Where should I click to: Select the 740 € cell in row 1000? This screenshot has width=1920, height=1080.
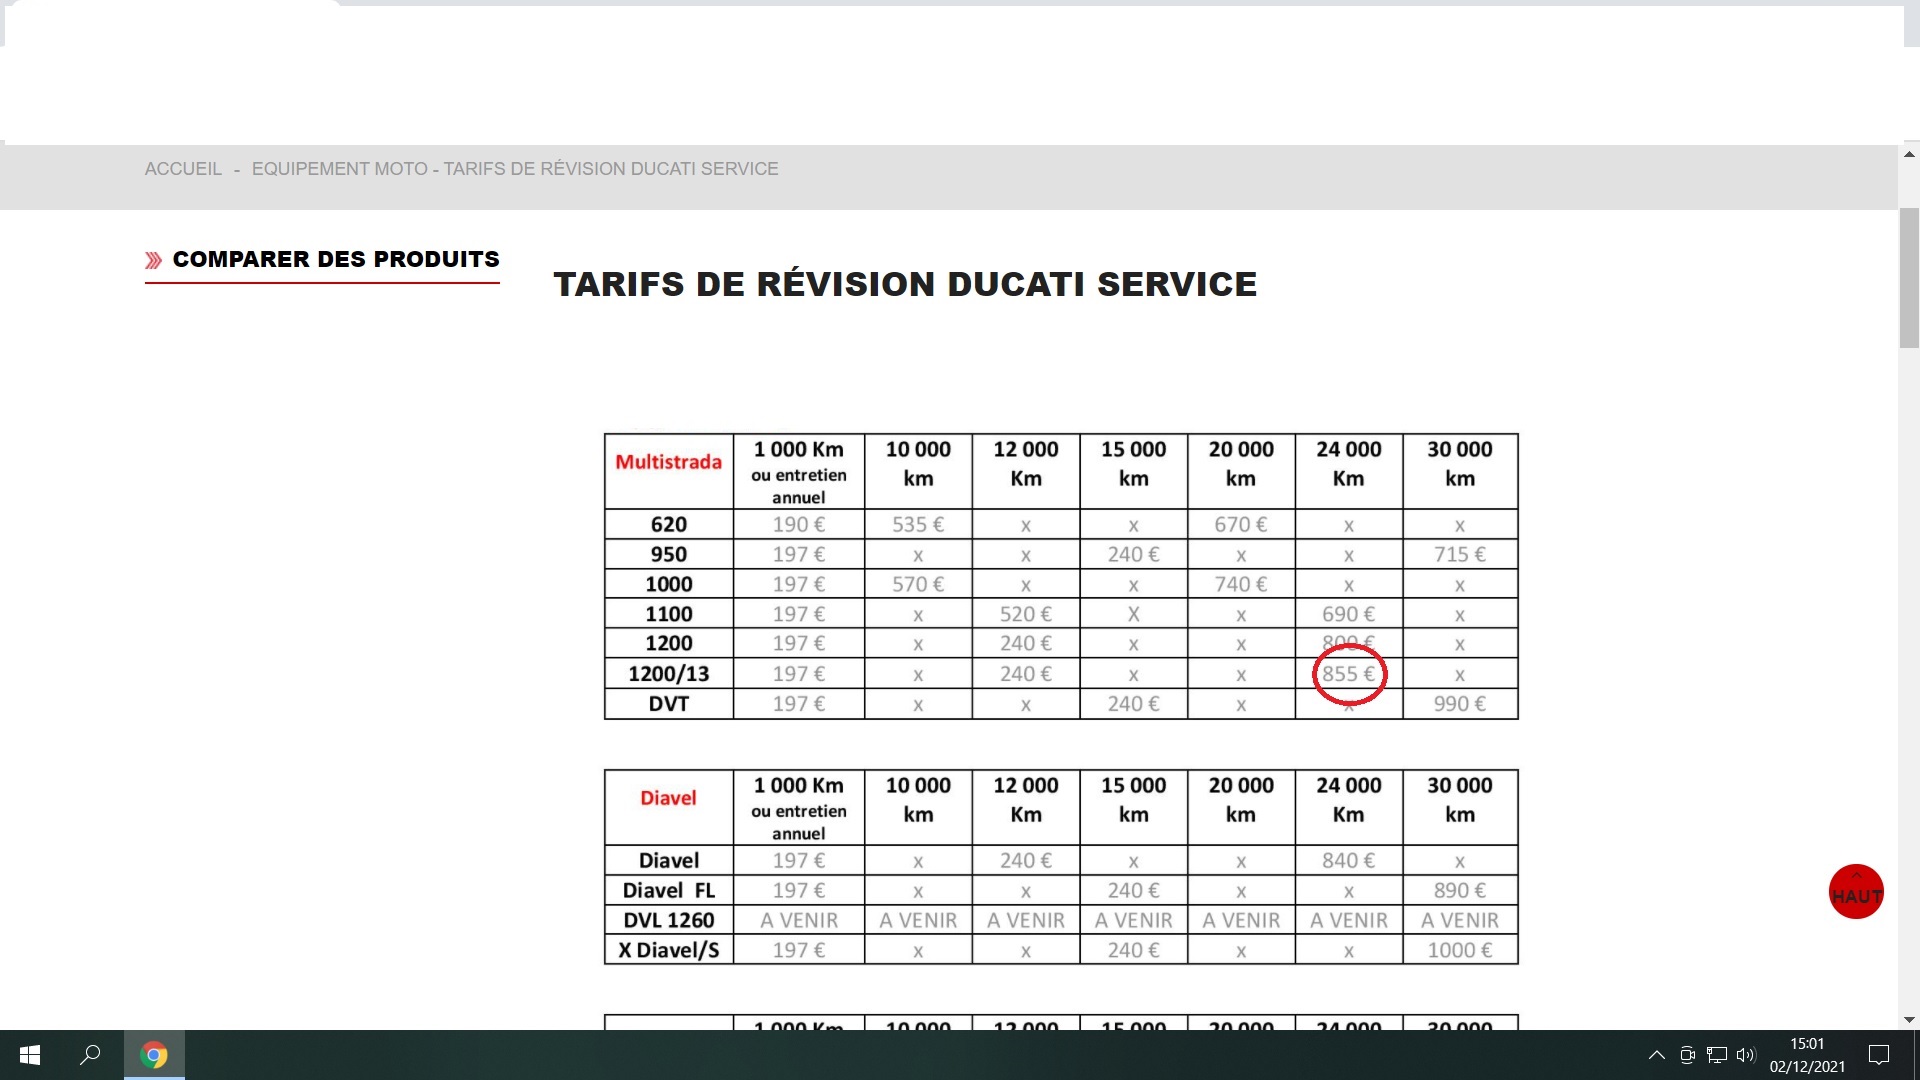[x=1241, y=584]
